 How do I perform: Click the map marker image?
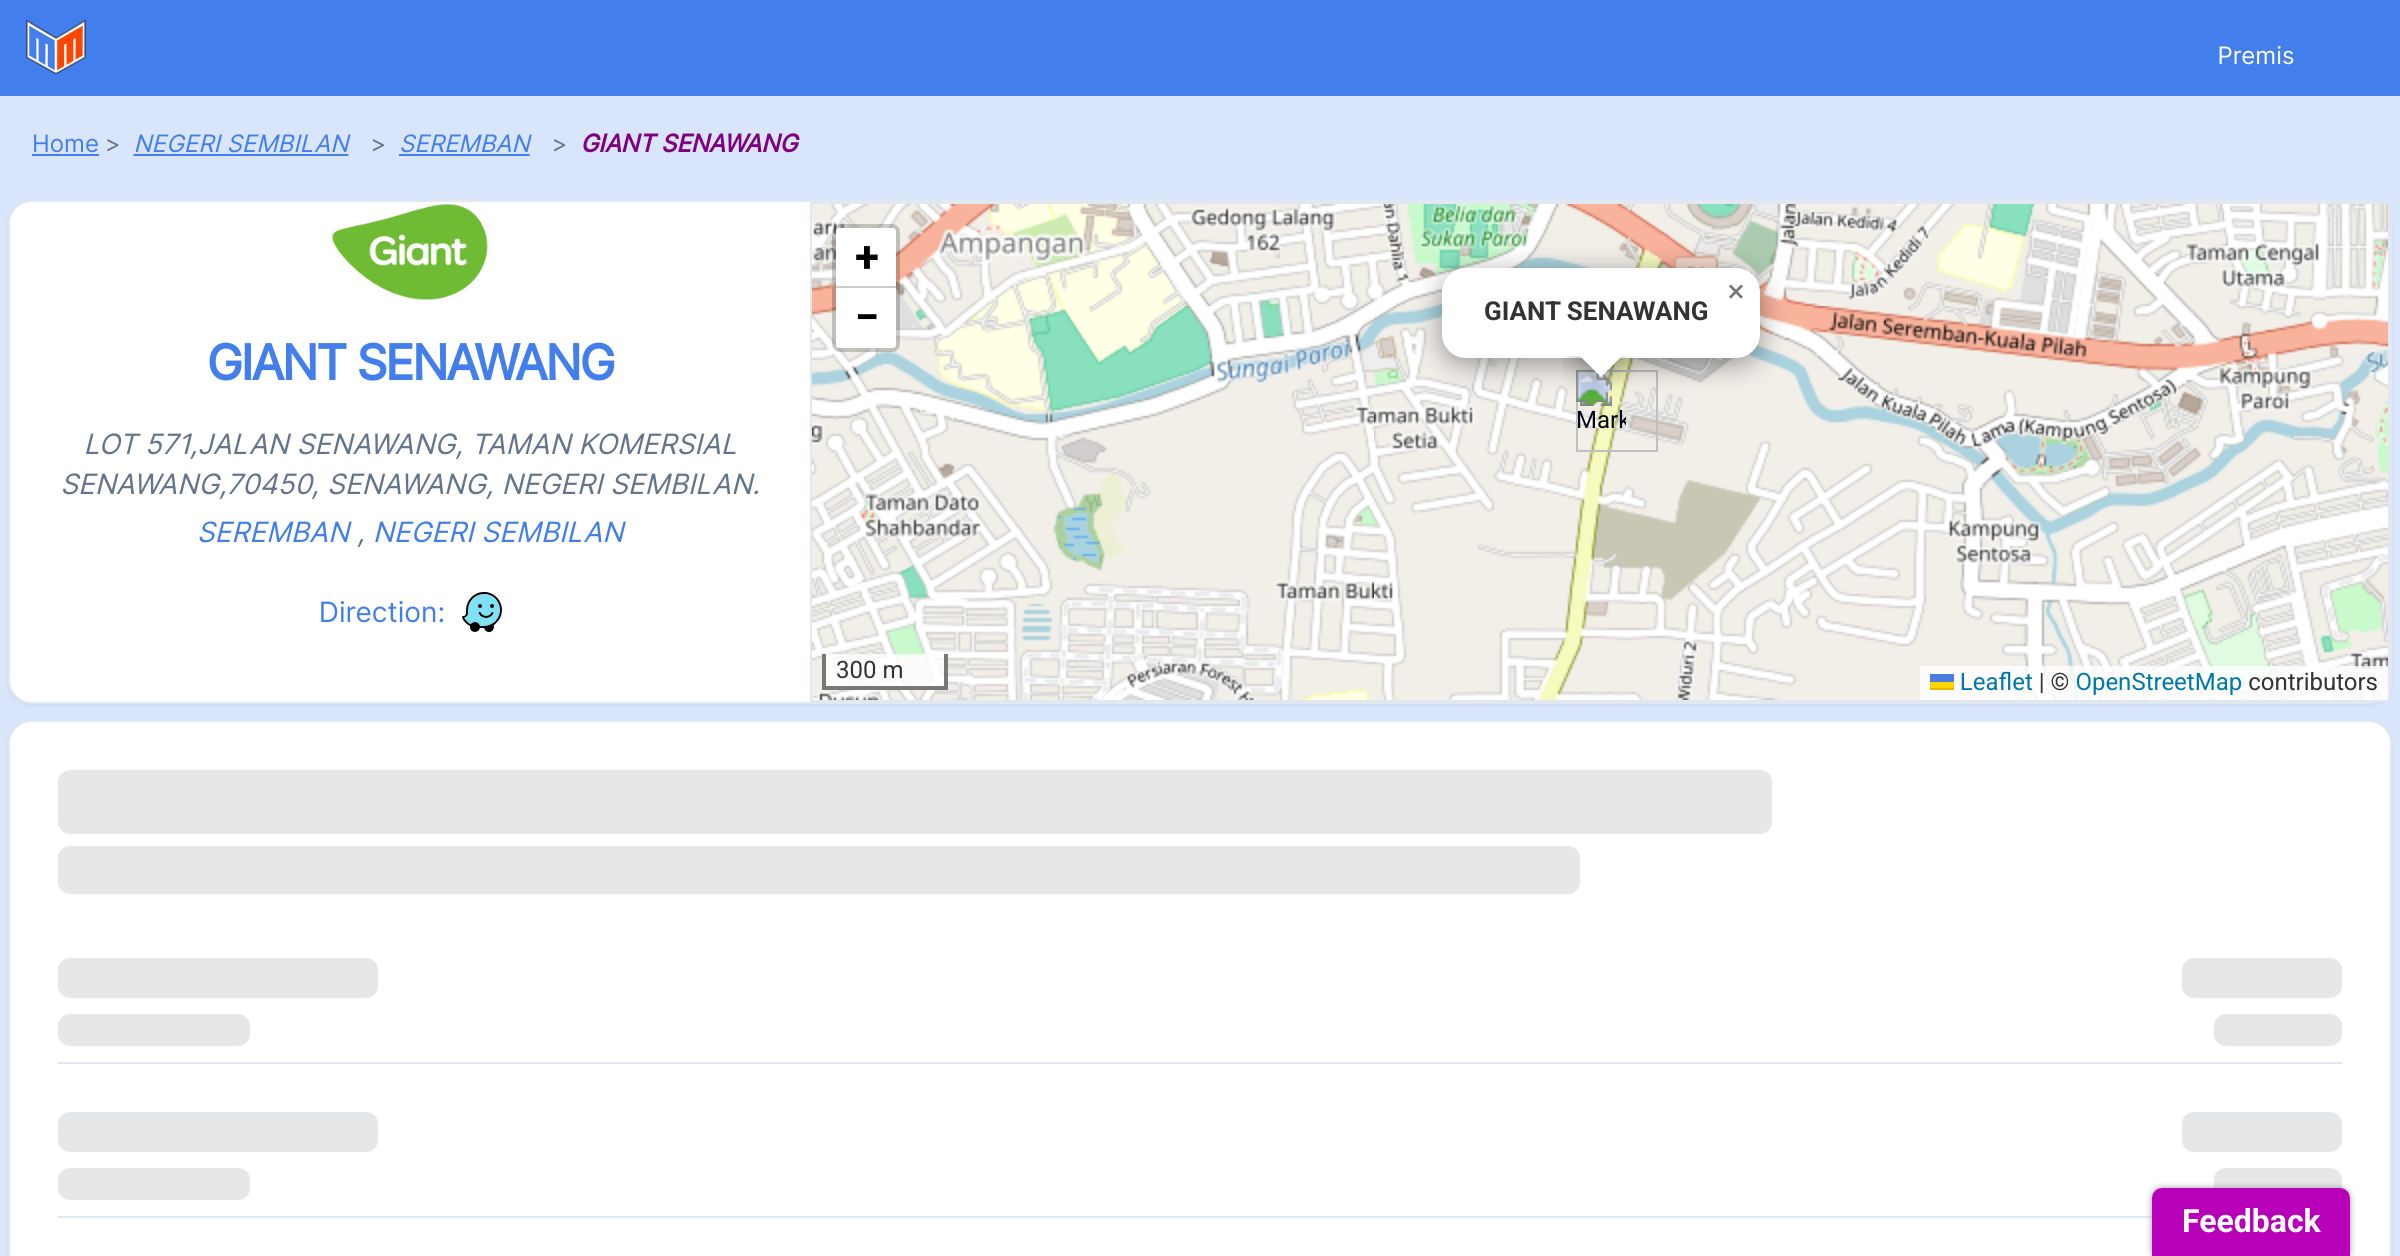[x=1594, y=388]
